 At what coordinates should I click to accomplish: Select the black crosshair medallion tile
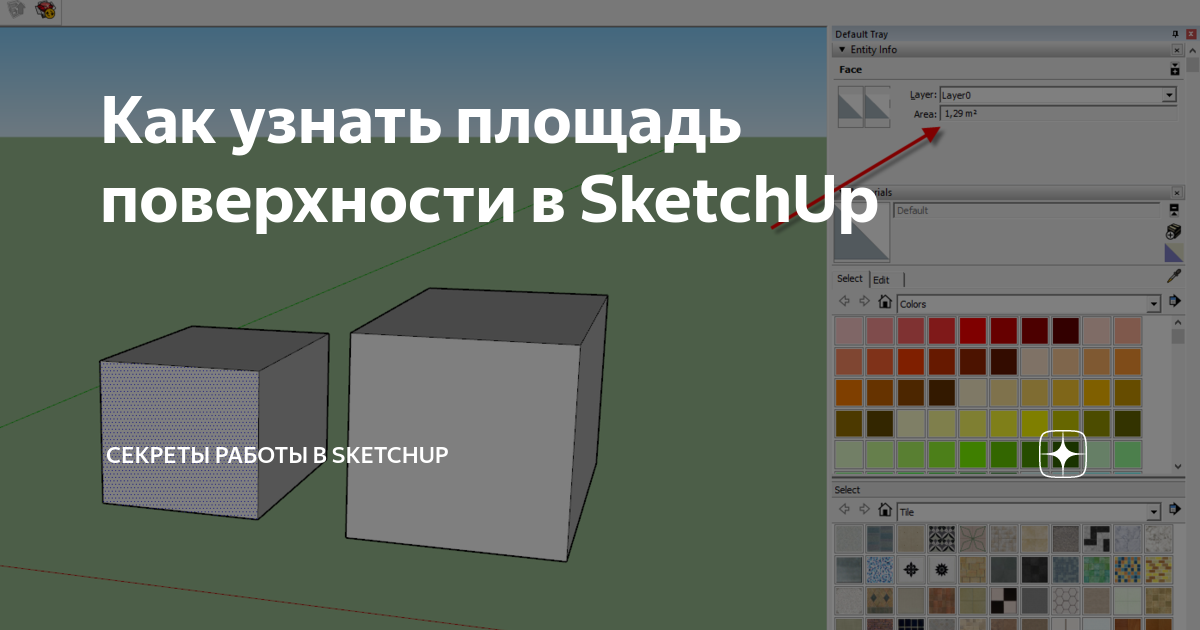pyautogui.click(x=910, y=570)
